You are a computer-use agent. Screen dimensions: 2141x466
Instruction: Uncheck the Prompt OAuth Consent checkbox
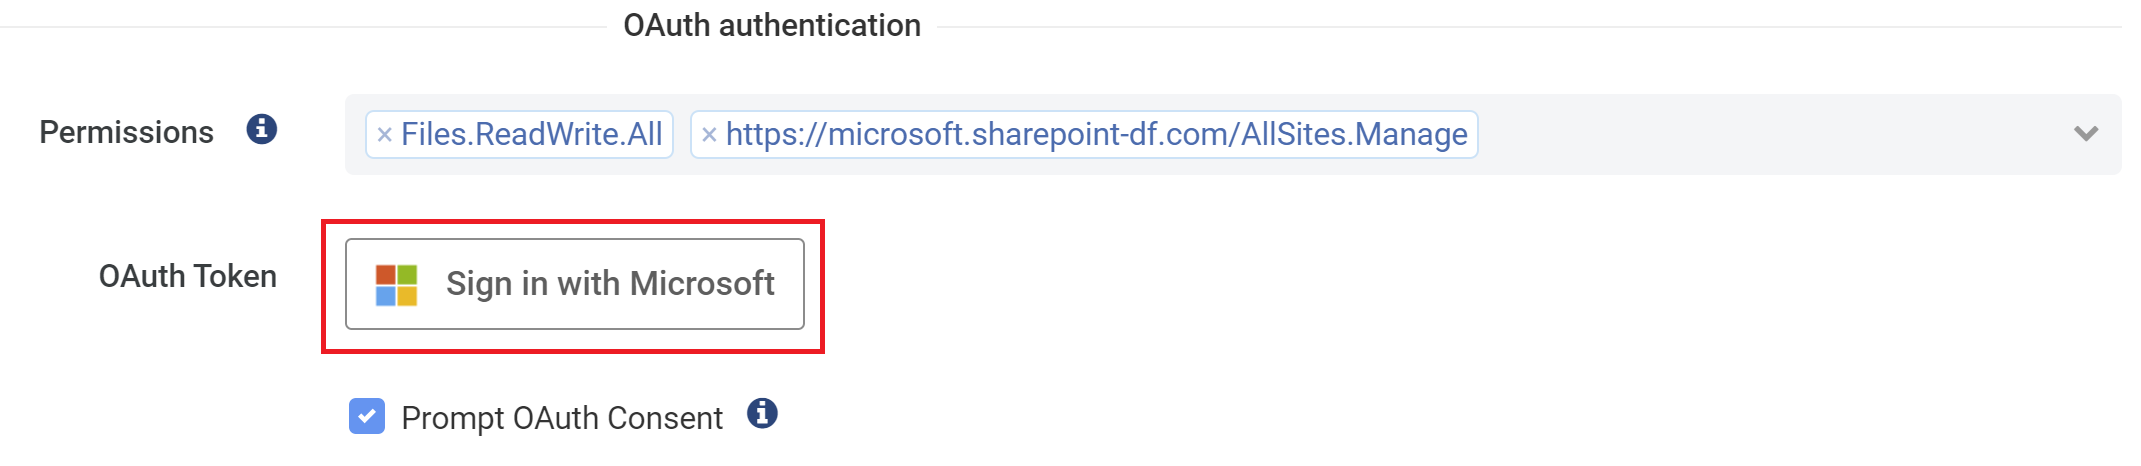pos(367,416)
